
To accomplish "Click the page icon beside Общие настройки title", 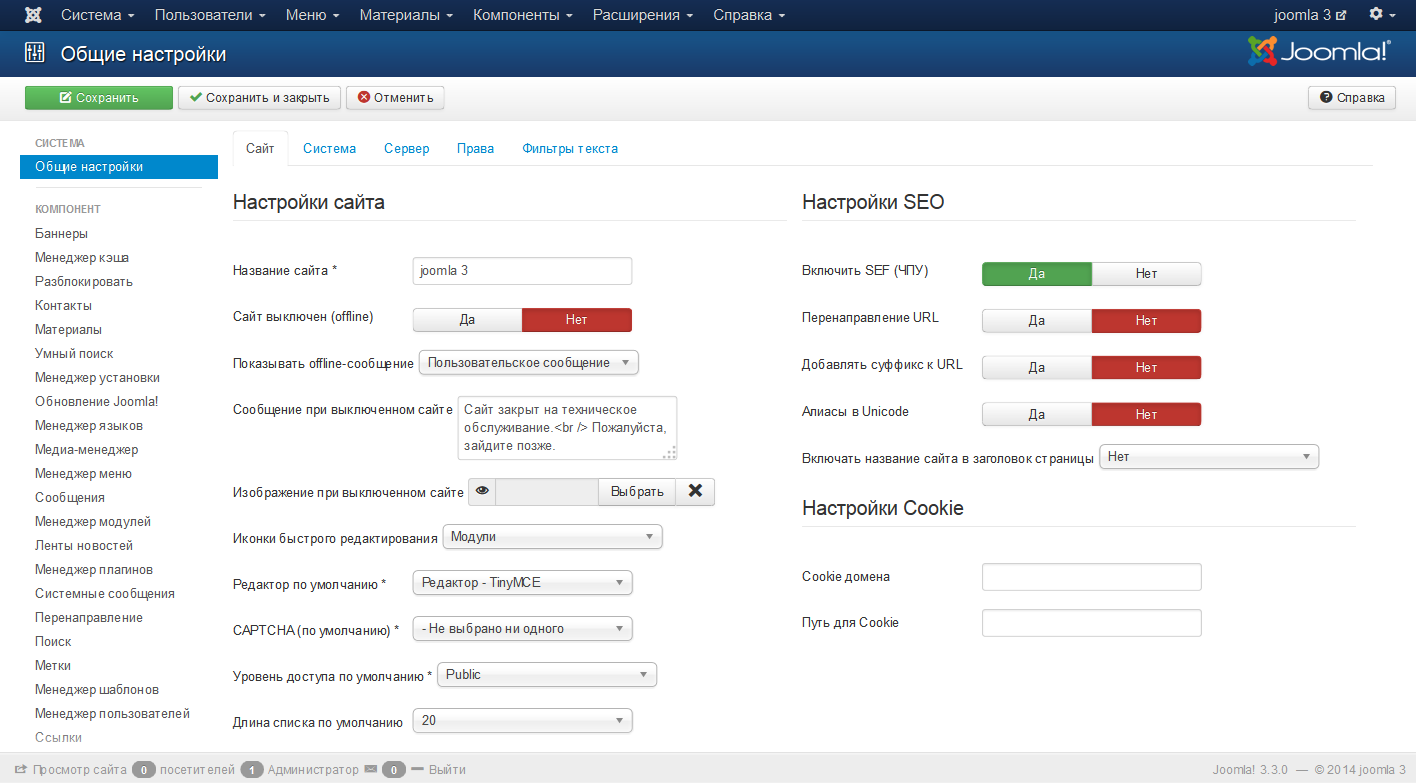I will (34, 53).
